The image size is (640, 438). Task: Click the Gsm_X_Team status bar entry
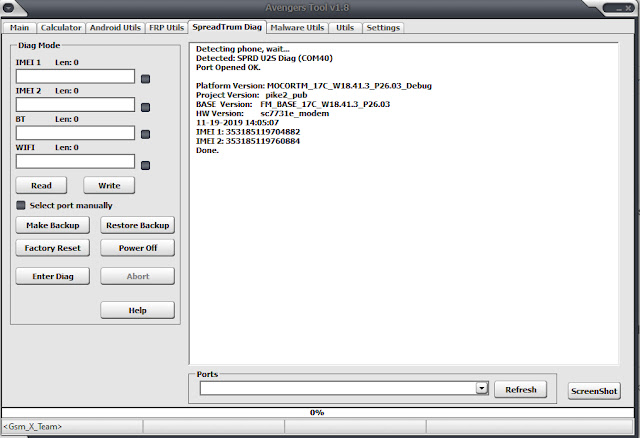[33, 427]
